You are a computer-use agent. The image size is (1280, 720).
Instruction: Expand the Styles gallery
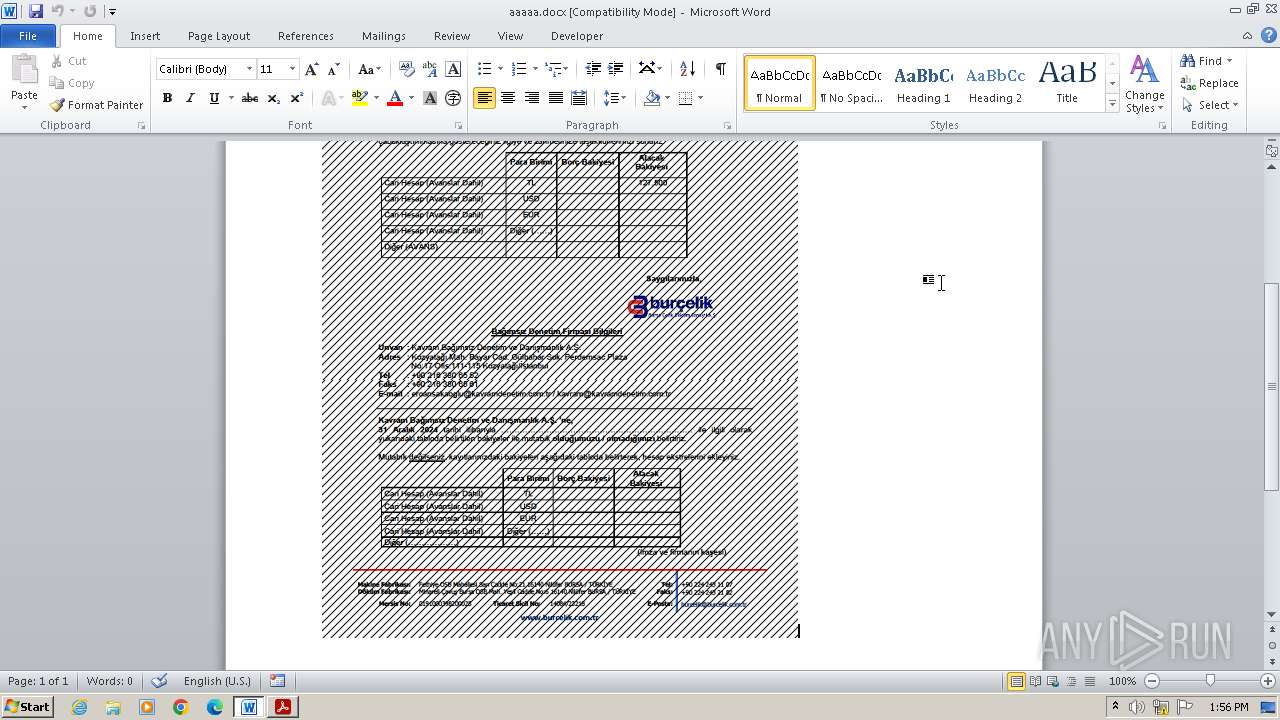click(1112, 104)
